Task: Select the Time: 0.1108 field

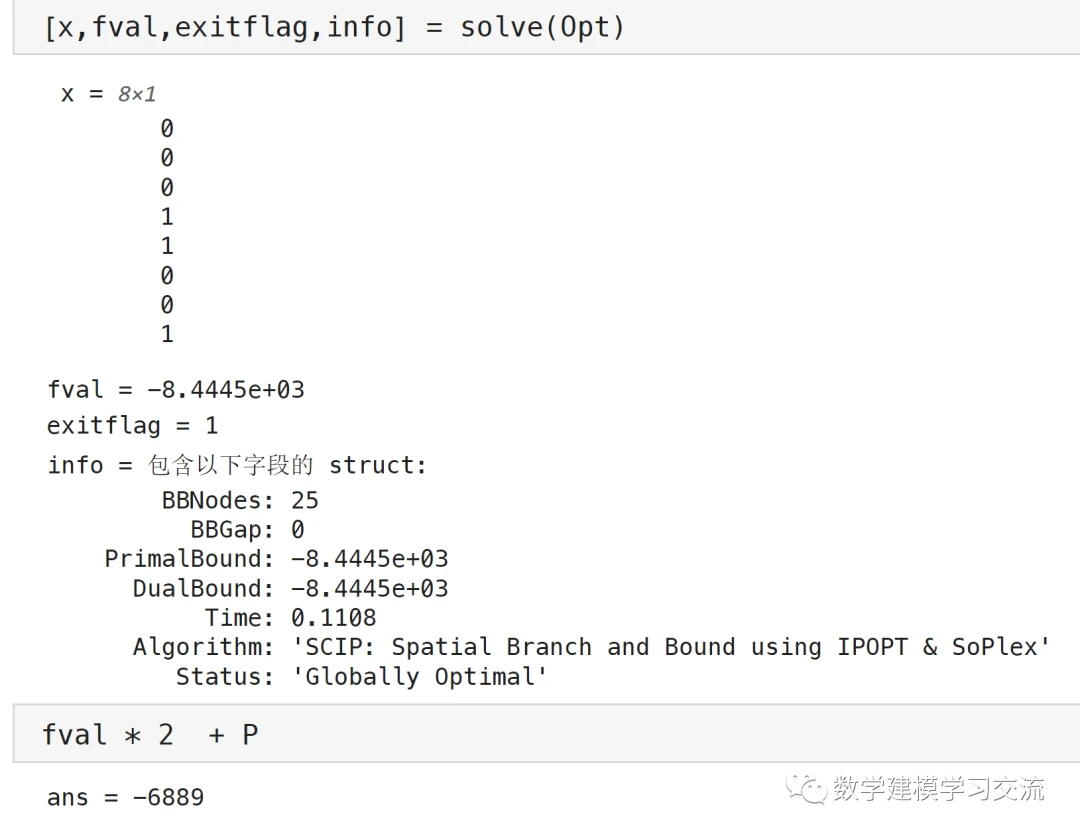Action: tap(290, 617)
